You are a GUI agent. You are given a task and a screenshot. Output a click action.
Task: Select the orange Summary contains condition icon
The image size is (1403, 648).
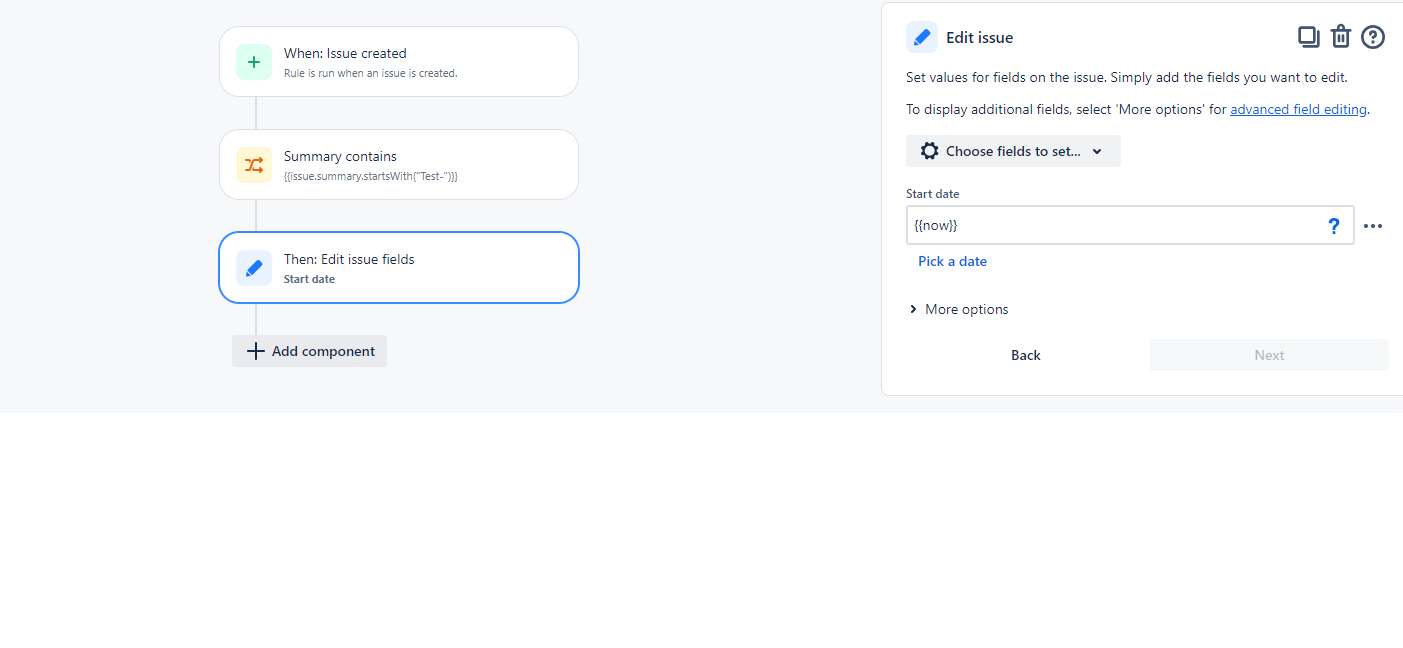click(253, 164)
